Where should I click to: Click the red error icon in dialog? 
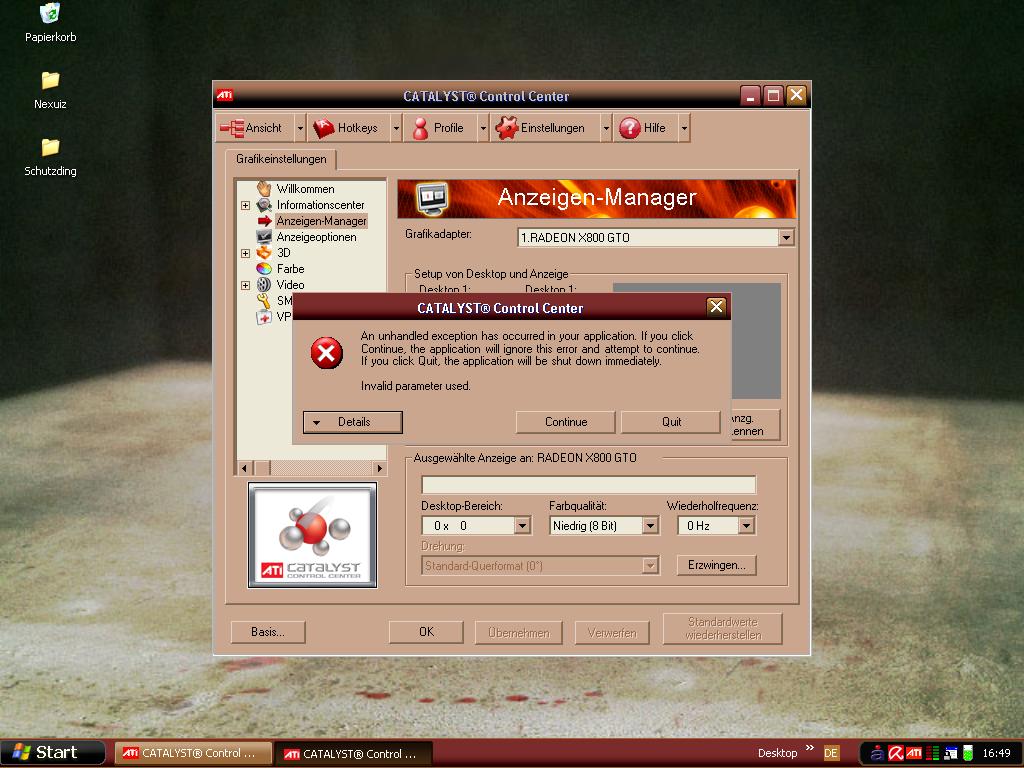click(x=327, y=353)
